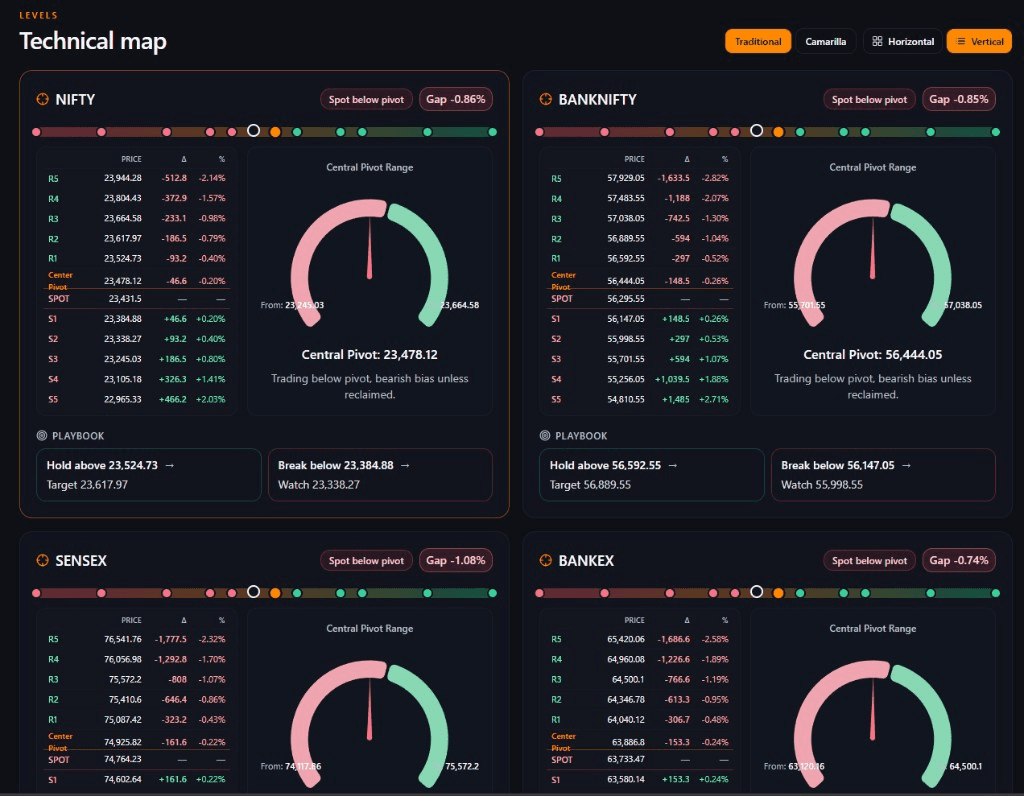Click the NIFTY crosshair icon
The image size is (1024, 796).
(x=42, y=99)
